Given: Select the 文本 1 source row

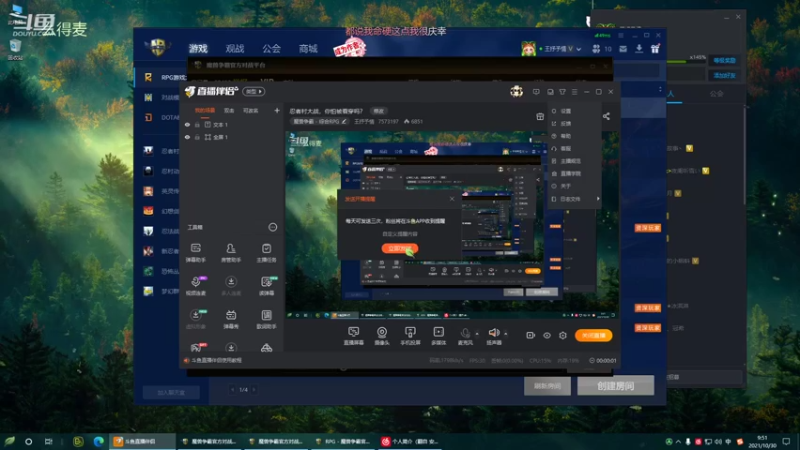Looking at the screenshot, I should click(232, 124).
